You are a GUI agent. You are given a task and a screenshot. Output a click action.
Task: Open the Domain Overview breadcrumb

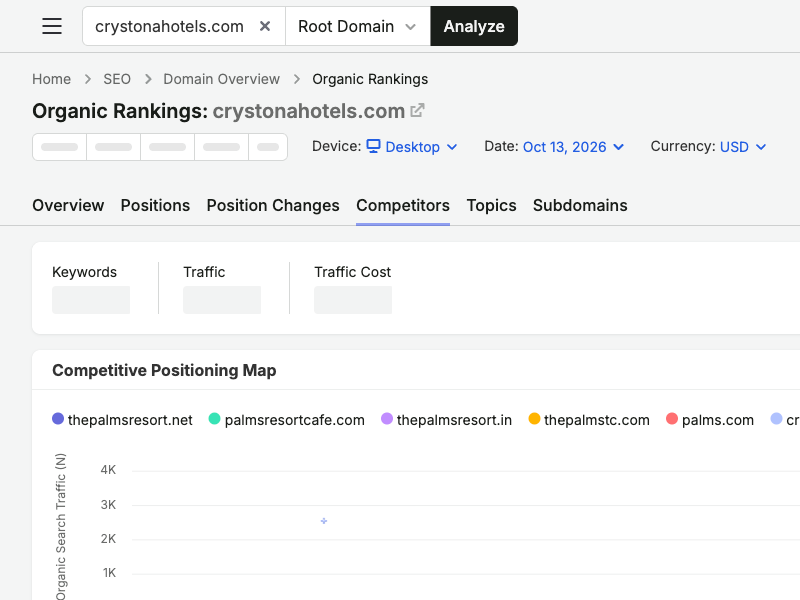221,79
